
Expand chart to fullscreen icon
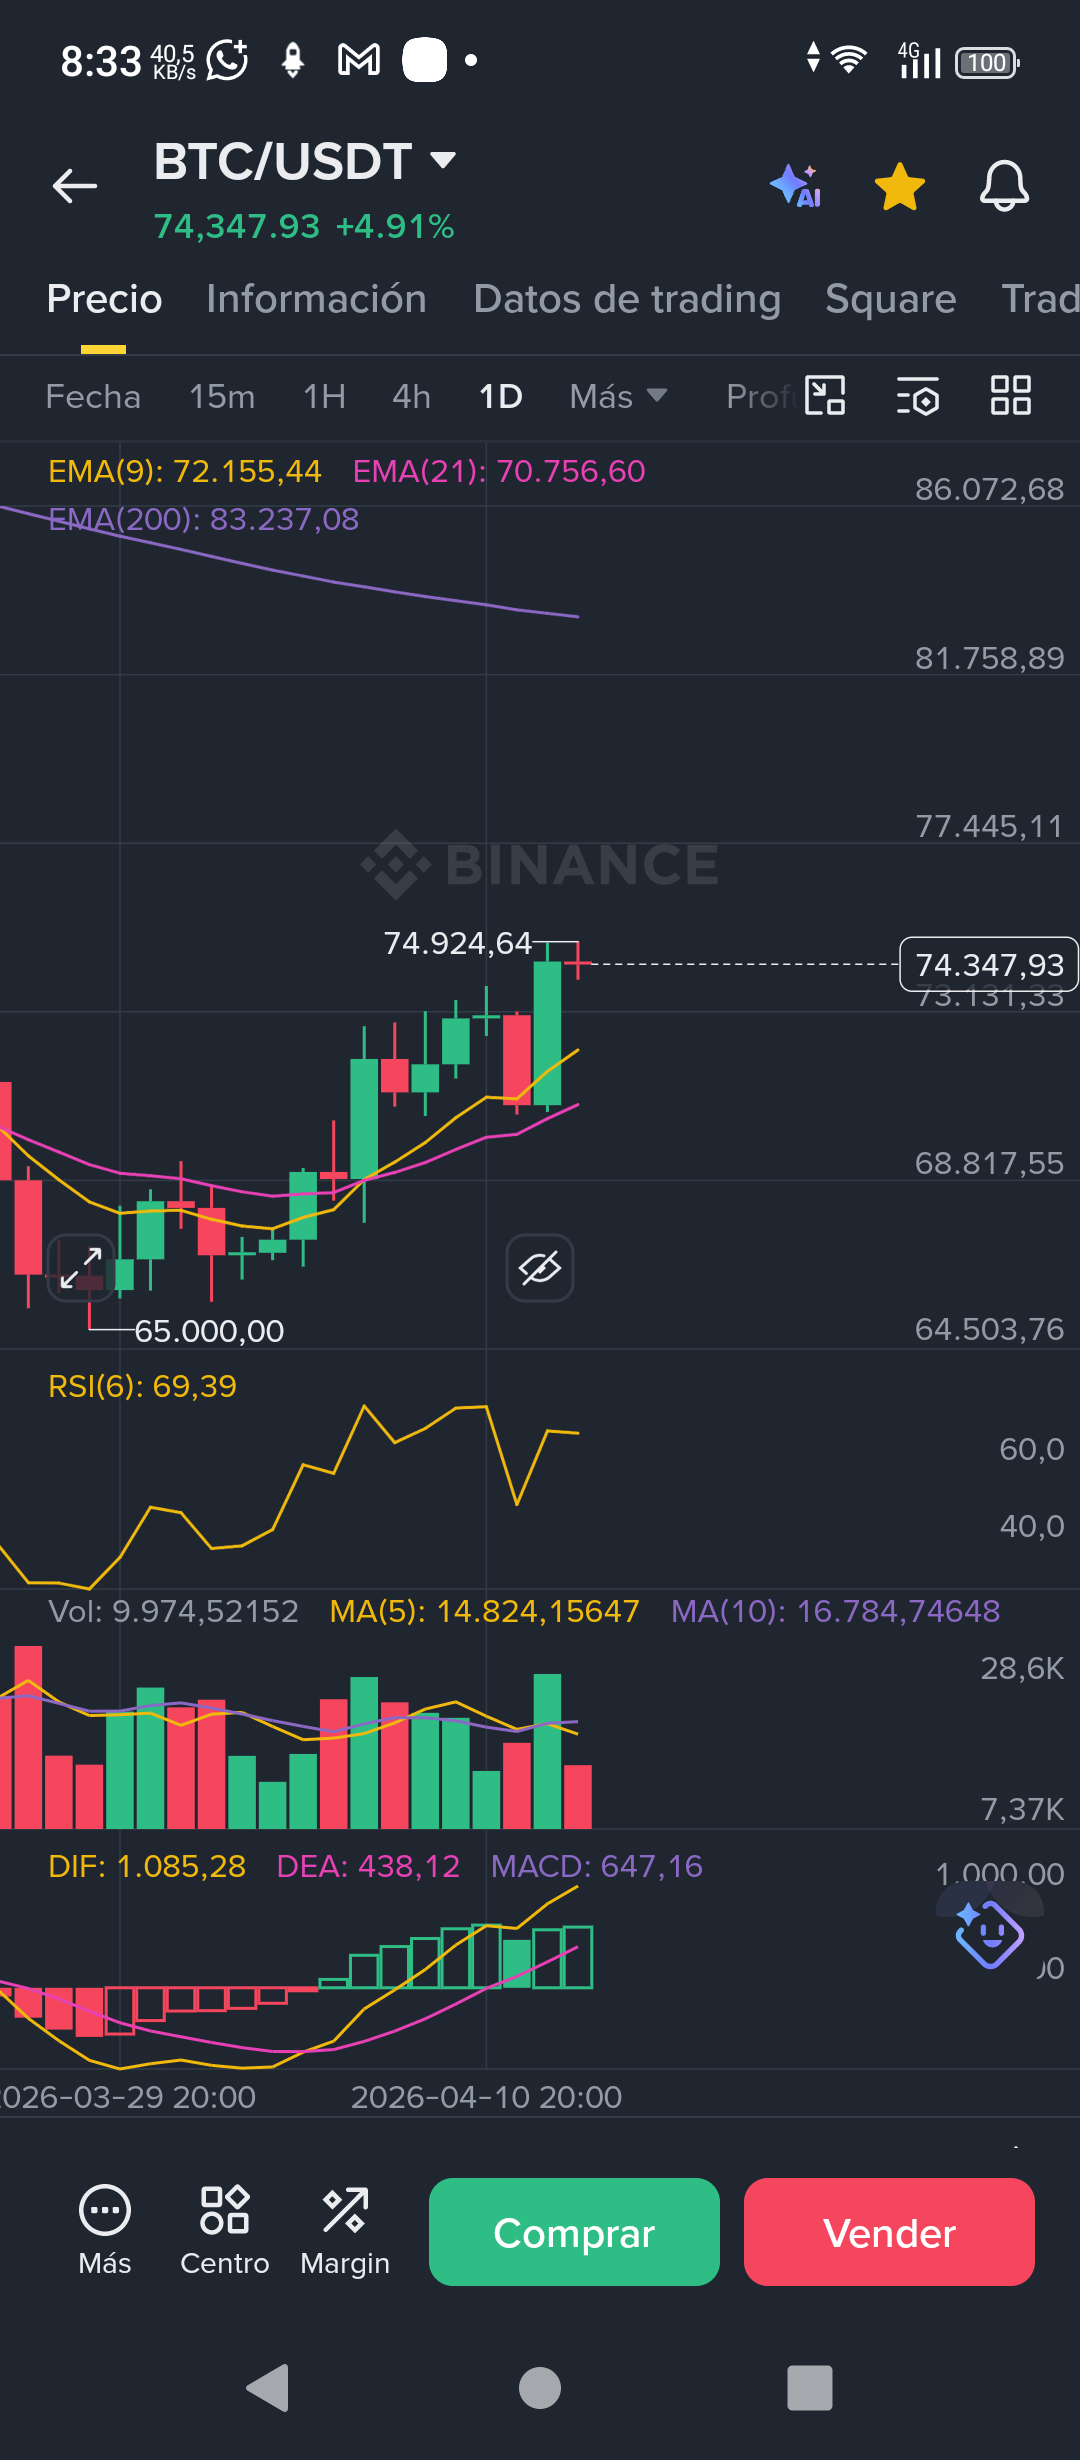click(x=81, y=1268)
